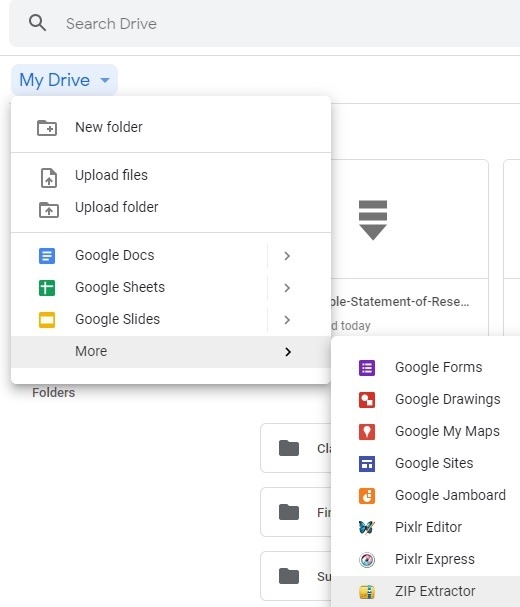Select Pixlr Express from the submenu
The image size is (520, 607).
[426, 559]
